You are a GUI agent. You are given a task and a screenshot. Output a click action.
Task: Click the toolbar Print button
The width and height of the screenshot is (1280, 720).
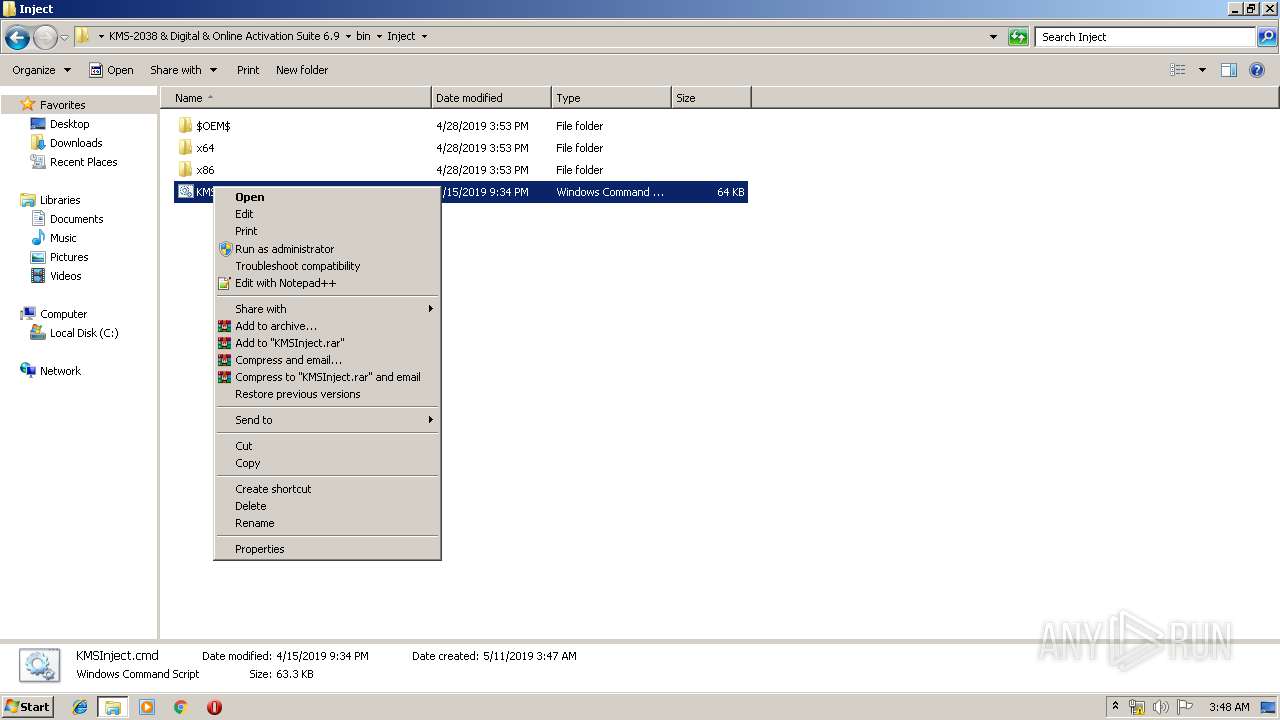point(248,70)
